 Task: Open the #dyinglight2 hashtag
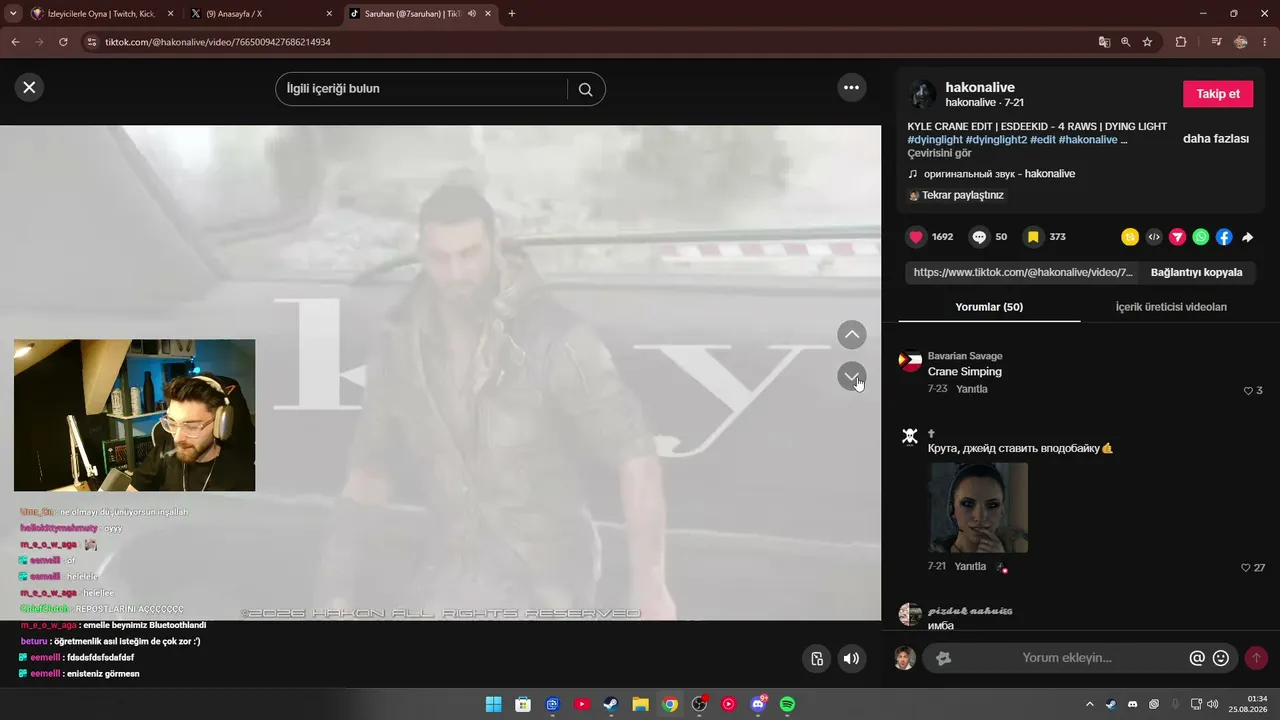996,140
